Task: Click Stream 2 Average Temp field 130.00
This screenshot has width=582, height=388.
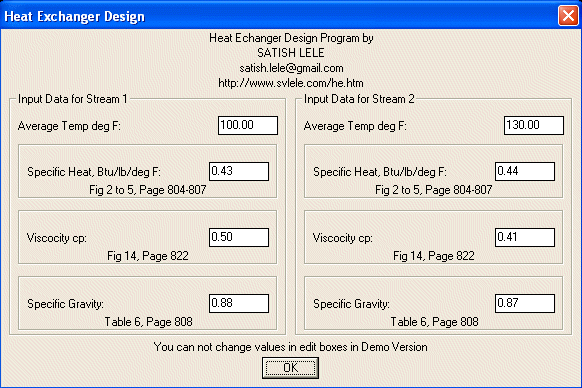Action: (x=534, y=125)
